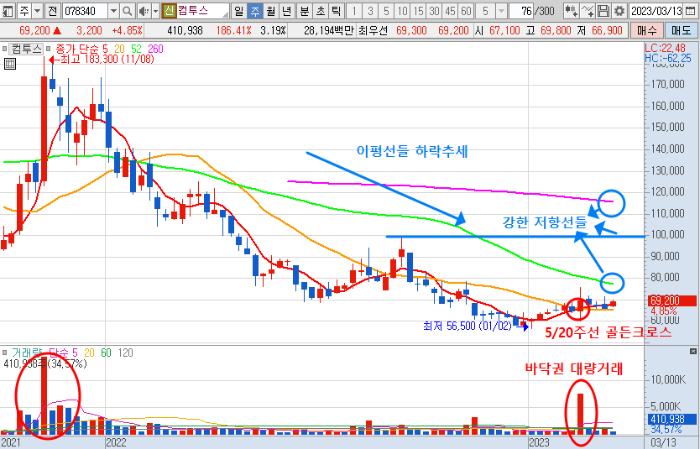Screen dimensions: 700x449
Task: Click the green 신 badge icon
Action: (169, 11)
